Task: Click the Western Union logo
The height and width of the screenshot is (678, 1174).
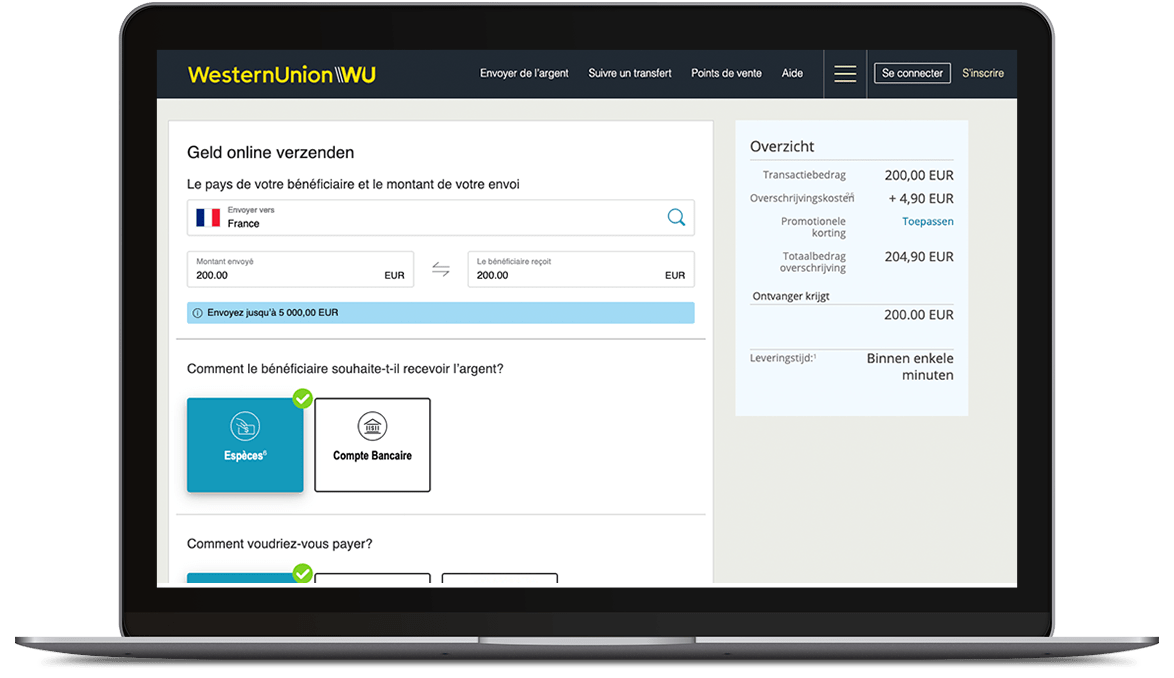Action: click(281, 74)
